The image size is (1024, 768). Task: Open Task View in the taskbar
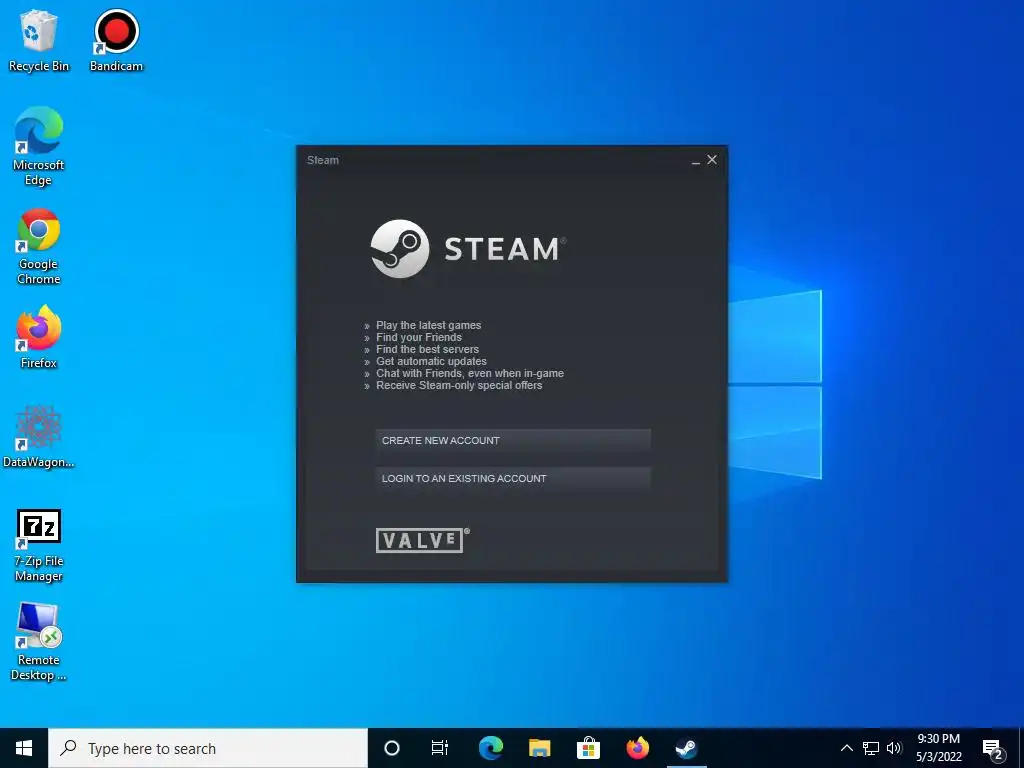pos(440,748)
